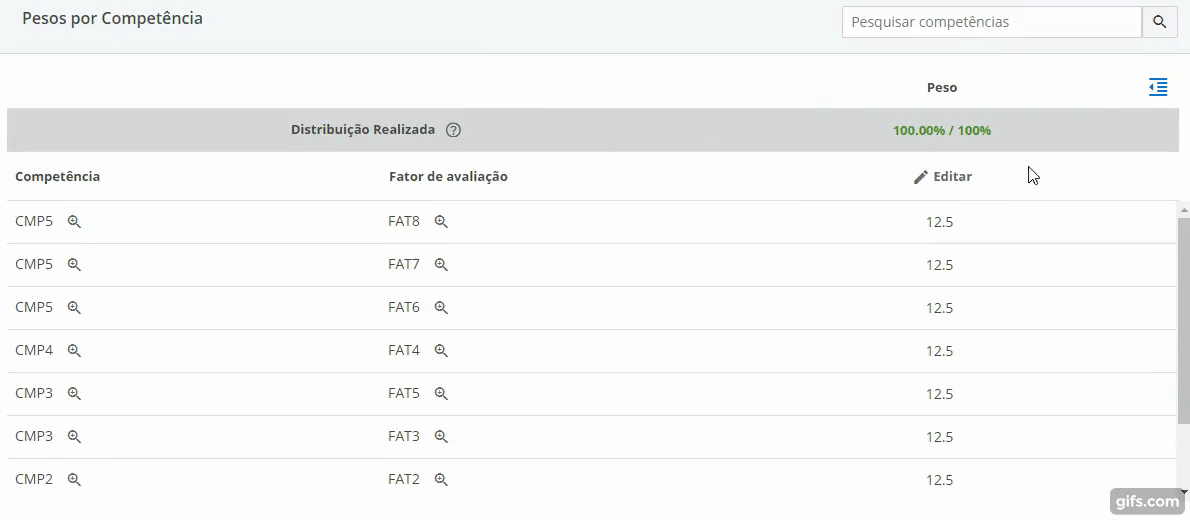Click the 12.5 weight in FAT8 row

tap(939, 222)
